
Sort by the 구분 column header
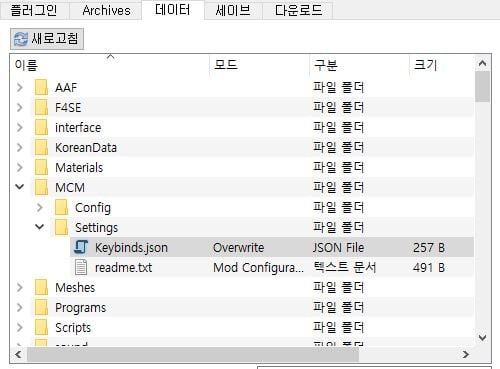pyautogui.click(x=359, y=65)
